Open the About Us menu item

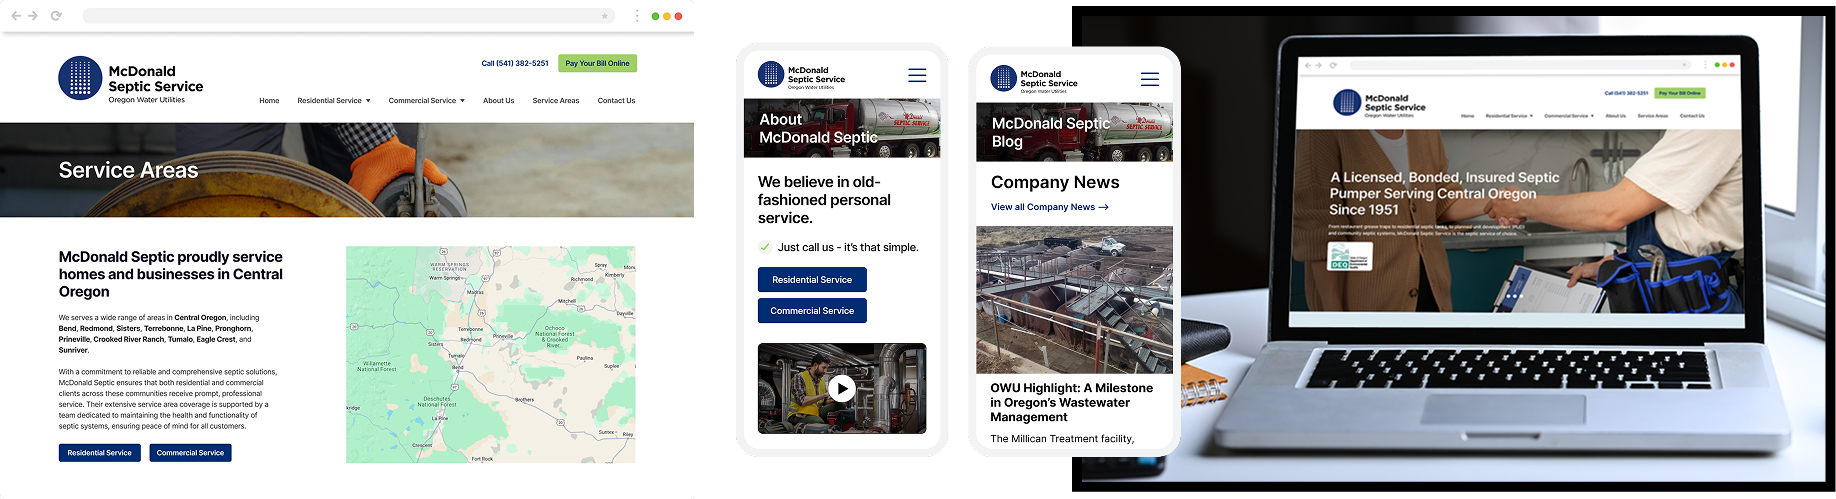499,101
